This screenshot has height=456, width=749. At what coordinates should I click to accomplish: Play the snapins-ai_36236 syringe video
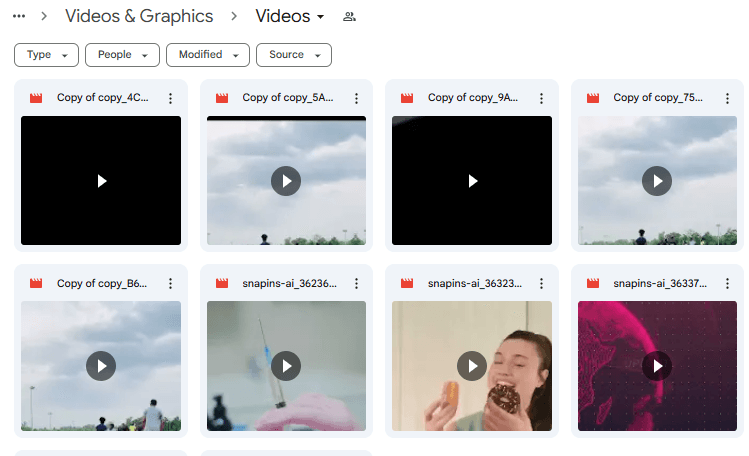(286, 366)
